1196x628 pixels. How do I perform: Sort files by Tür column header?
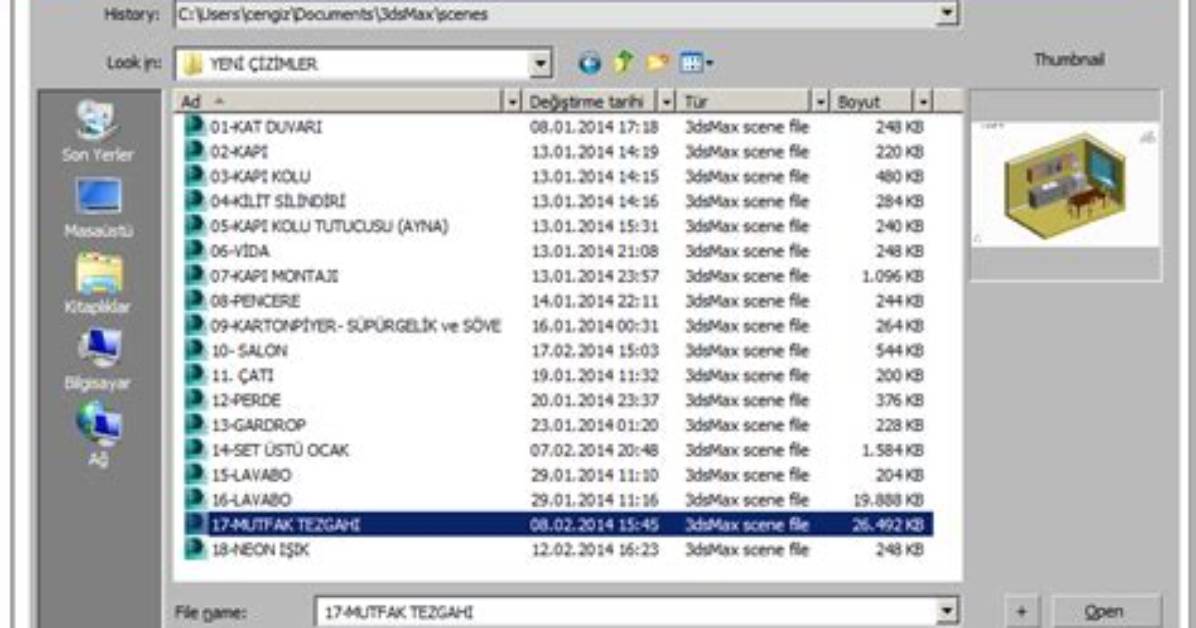(744, 101)
